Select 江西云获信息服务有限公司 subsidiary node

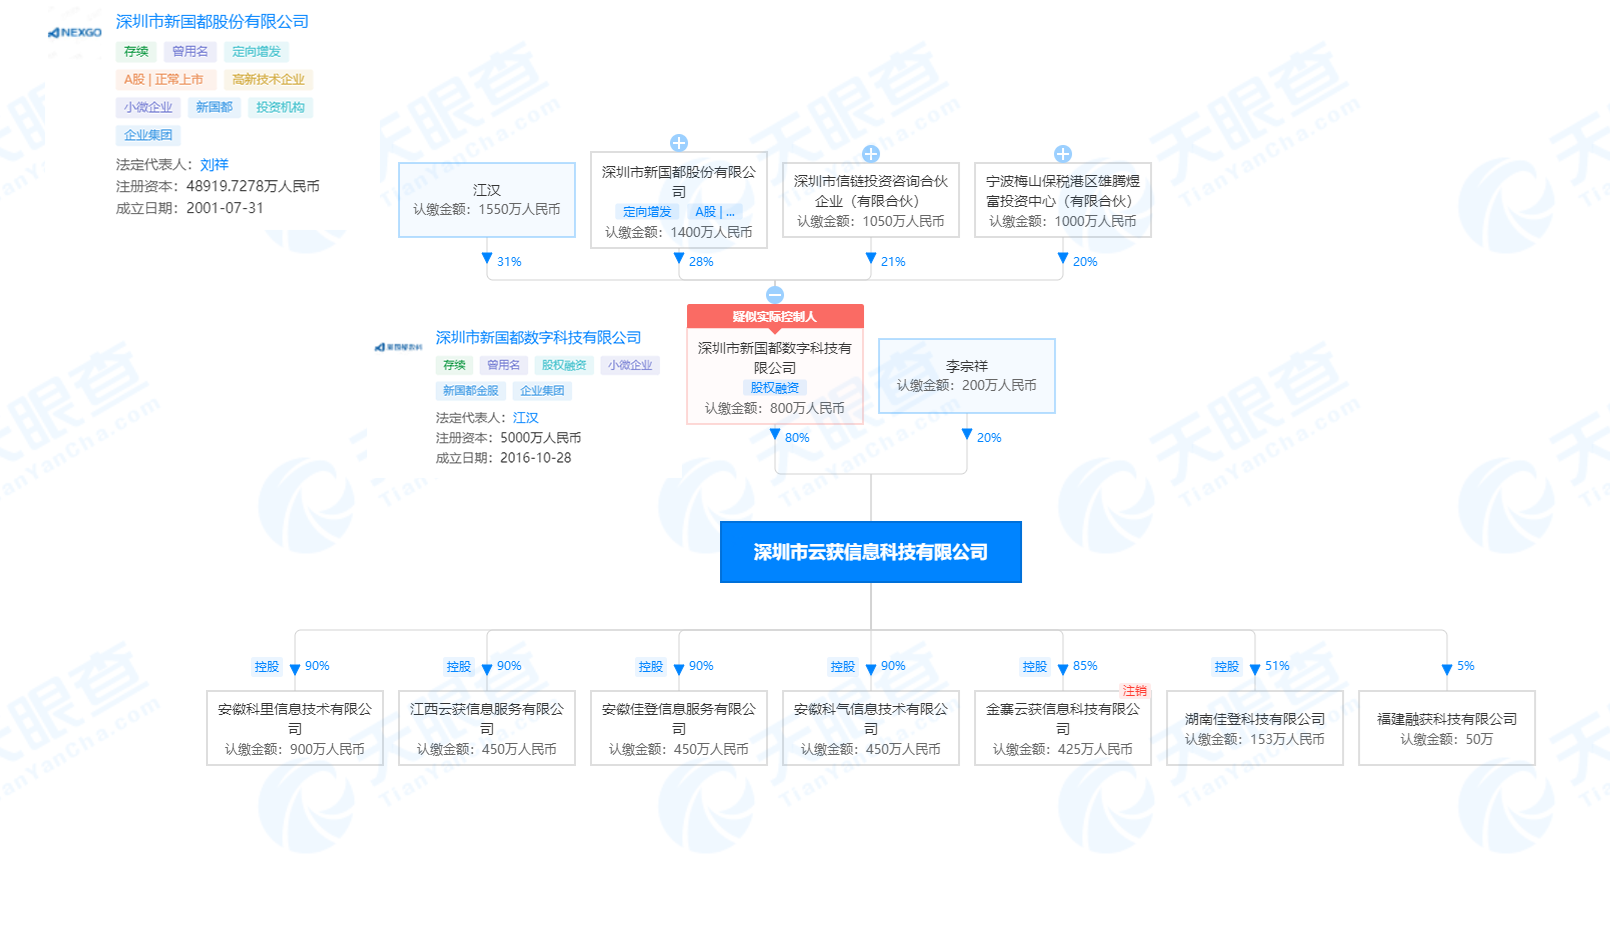(487, 728)
